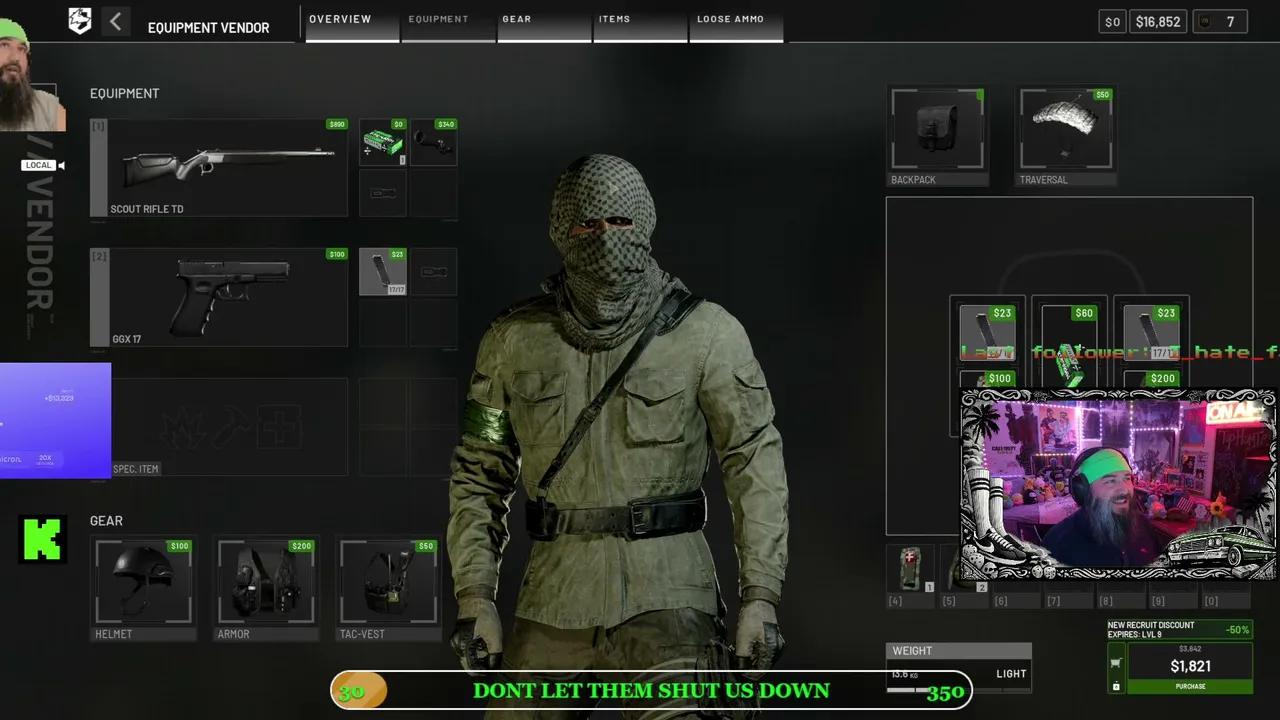Open the Overview tab
Image resolution: width=1280 pixels, height=720 pixels.
pos(352,22)
